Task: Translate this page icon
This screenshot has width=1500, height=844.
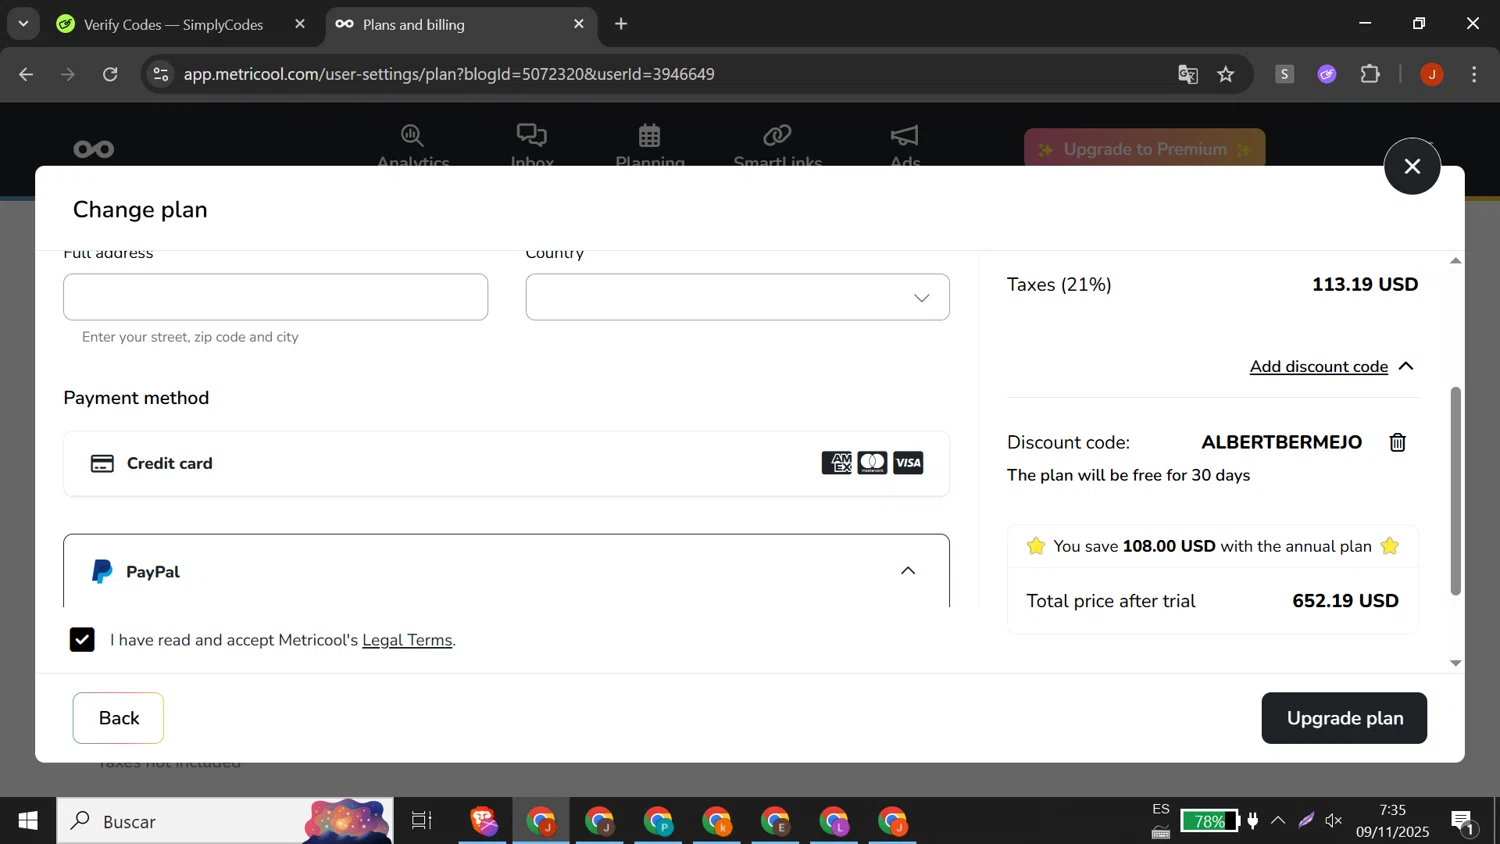Action: coord(1188,74)
